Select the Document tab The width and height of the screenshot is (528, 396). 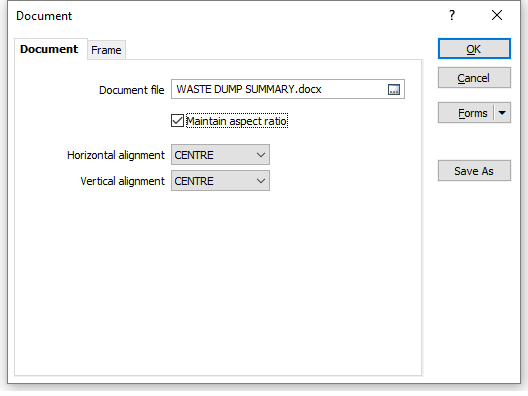[49, 49]
